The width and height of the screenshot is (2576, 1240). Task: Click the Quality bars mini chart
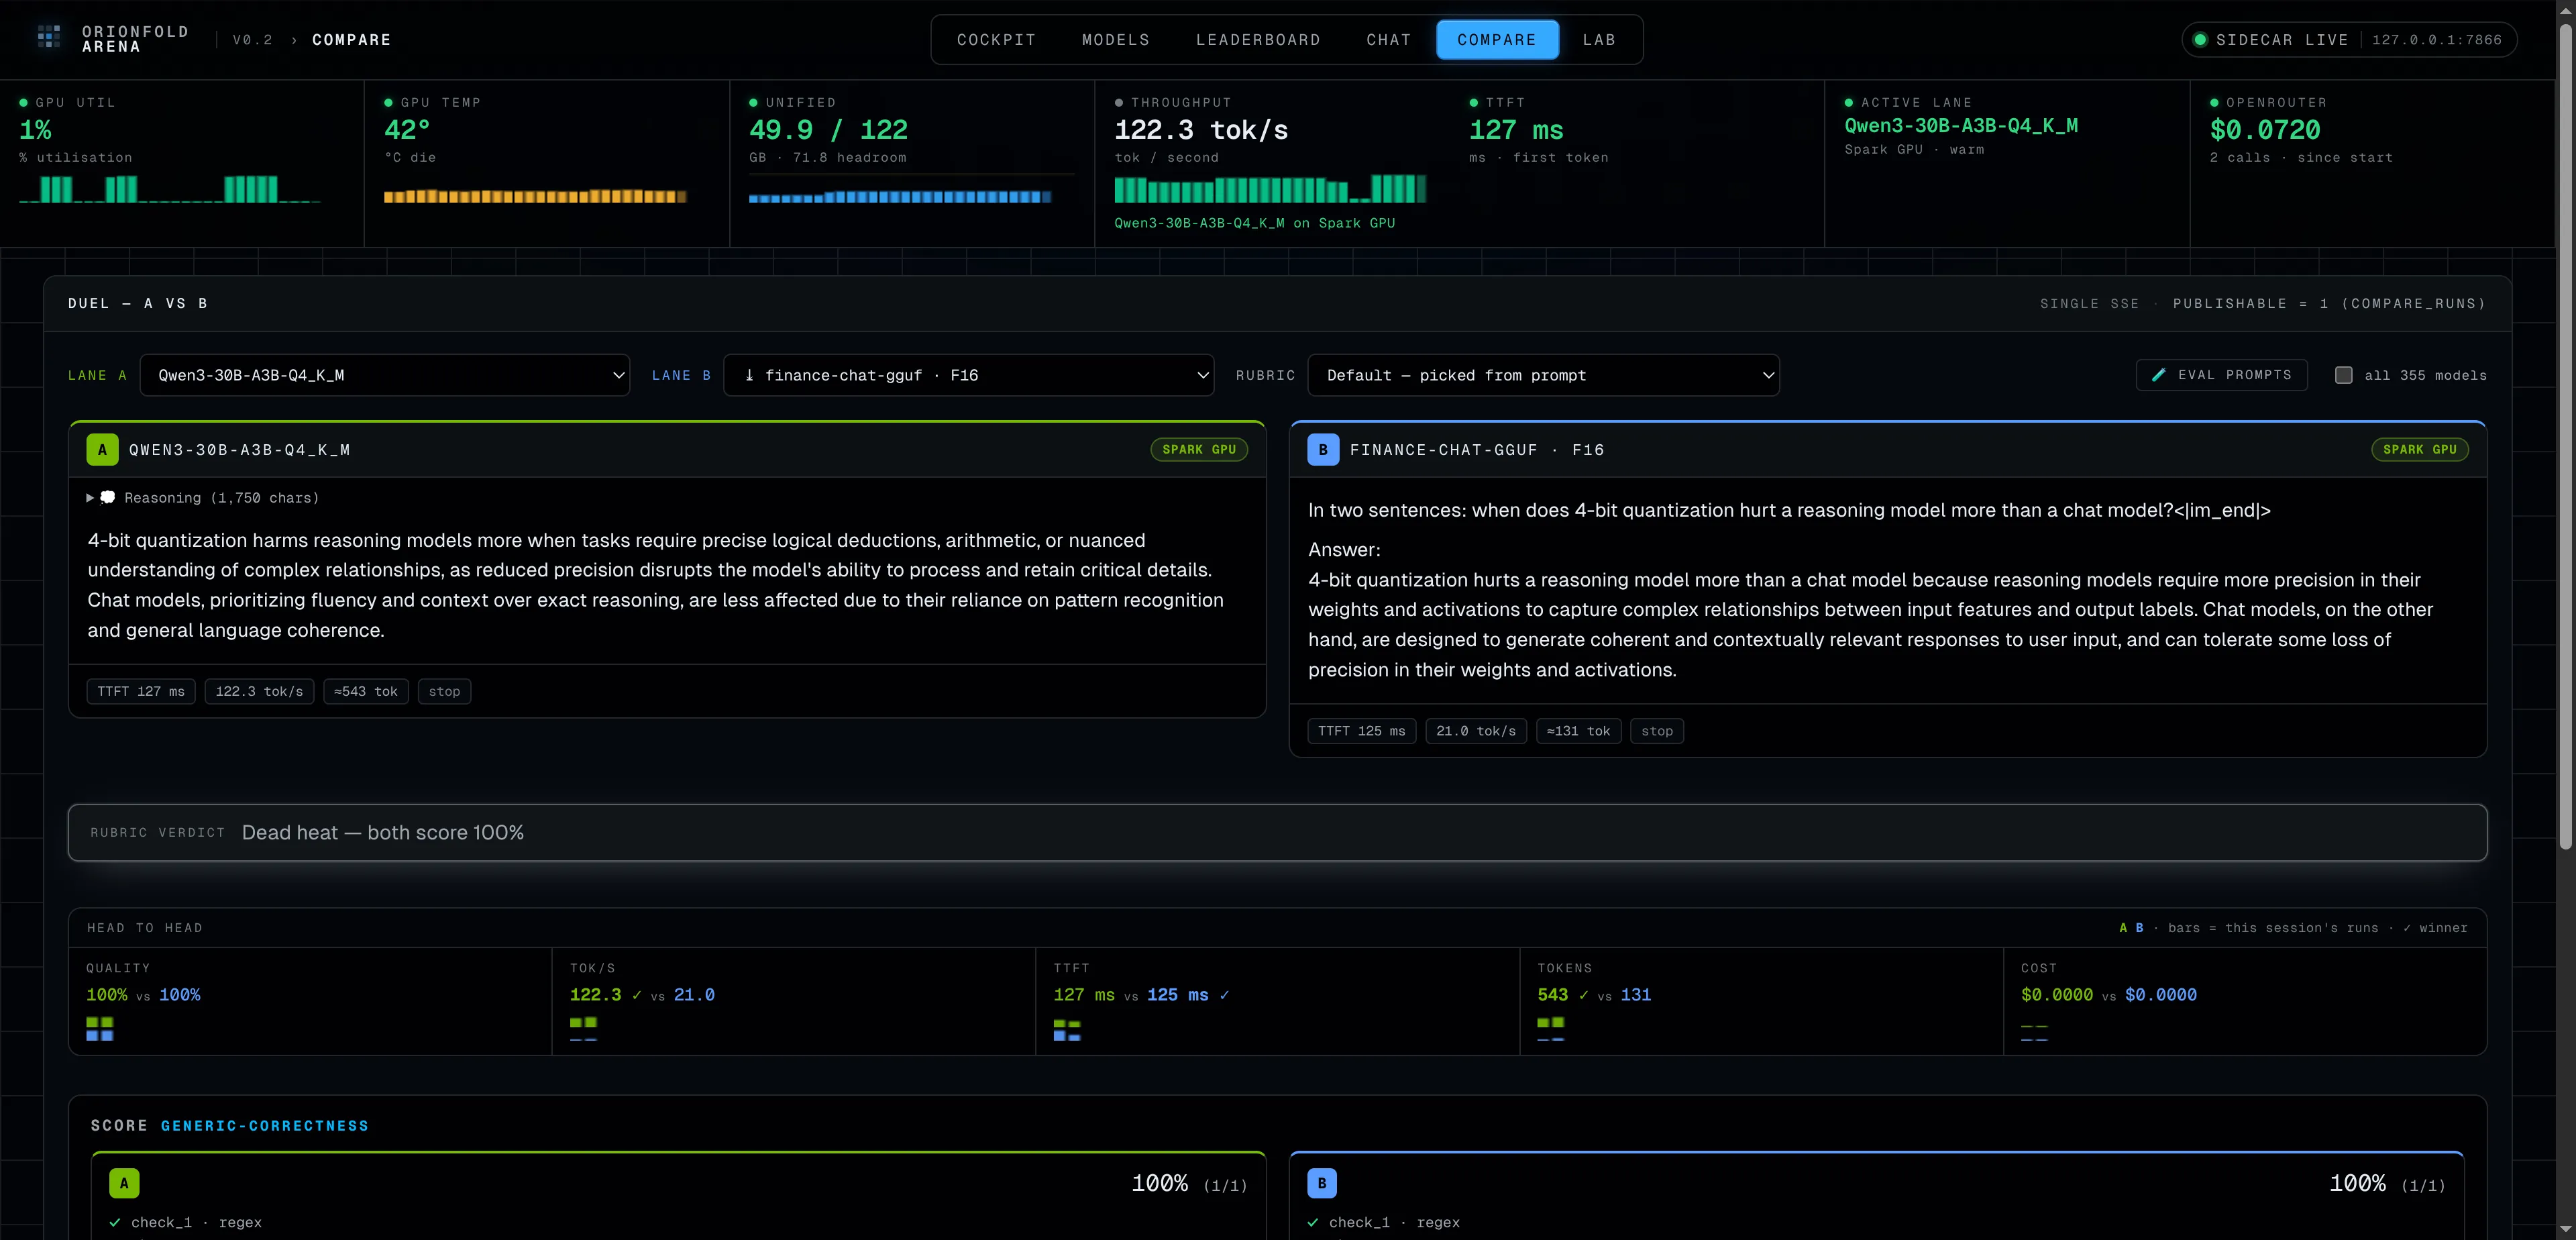pos(99,1028)
